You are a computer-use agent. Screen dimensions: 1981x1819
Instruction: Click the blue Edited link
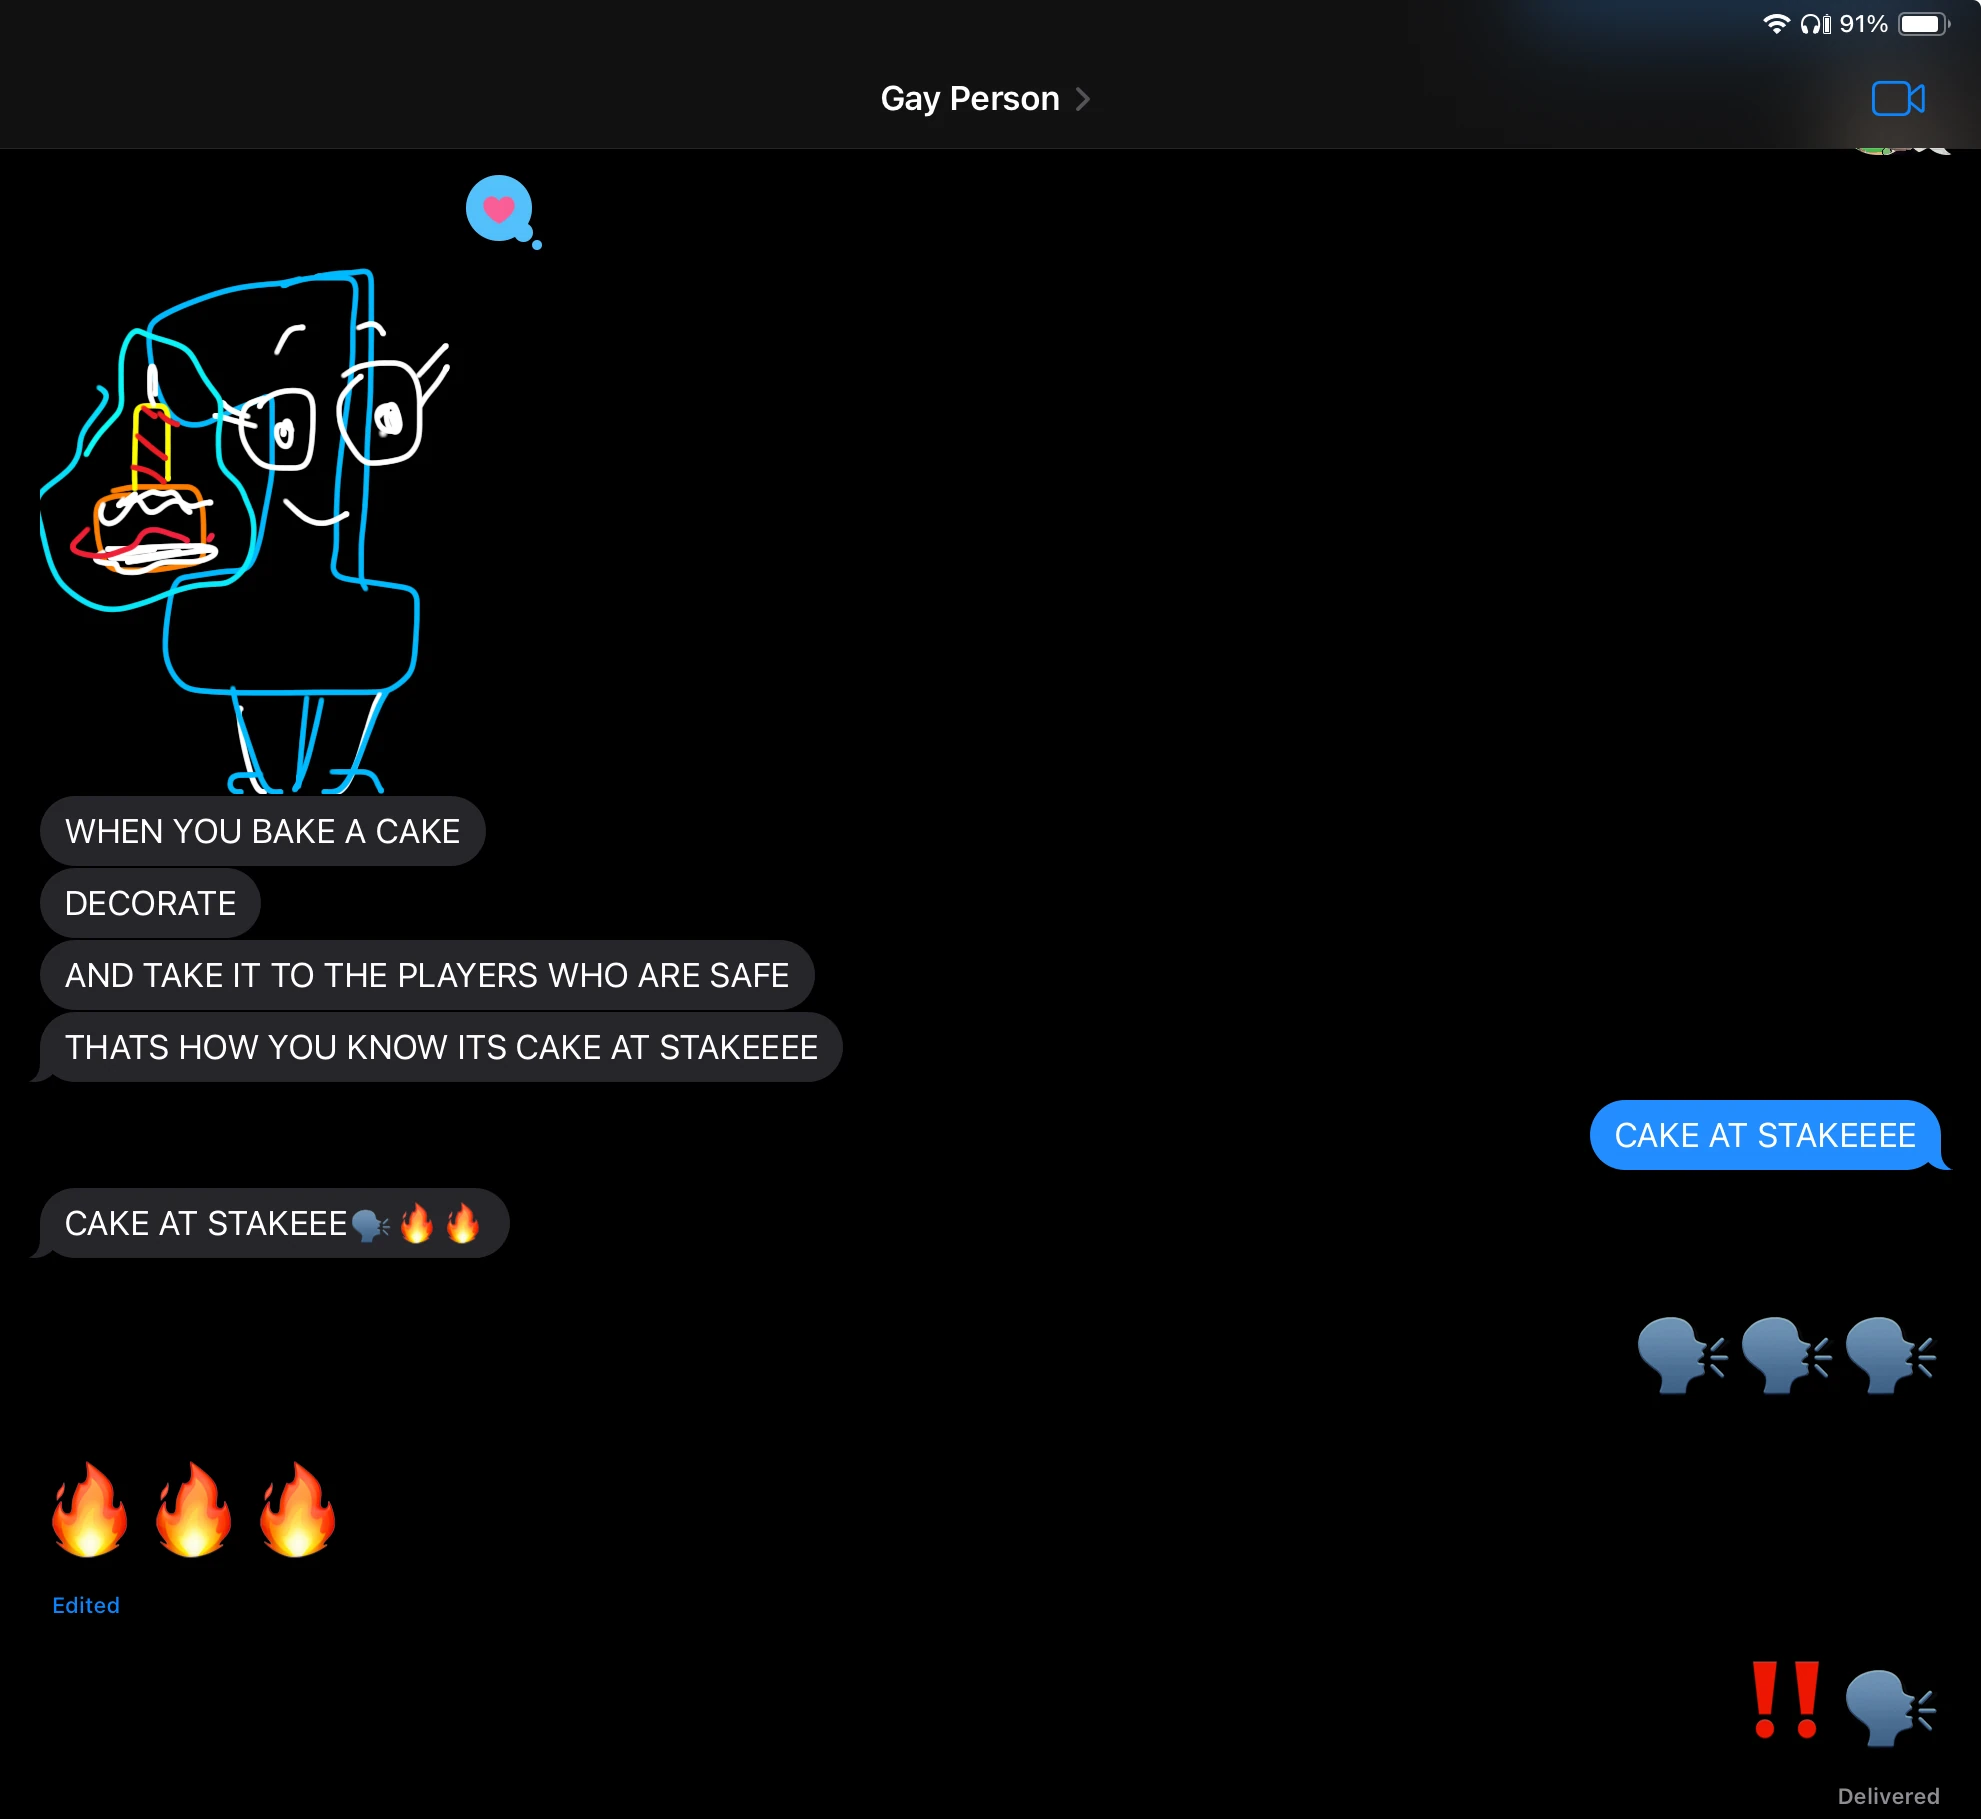click(86, 1605)
